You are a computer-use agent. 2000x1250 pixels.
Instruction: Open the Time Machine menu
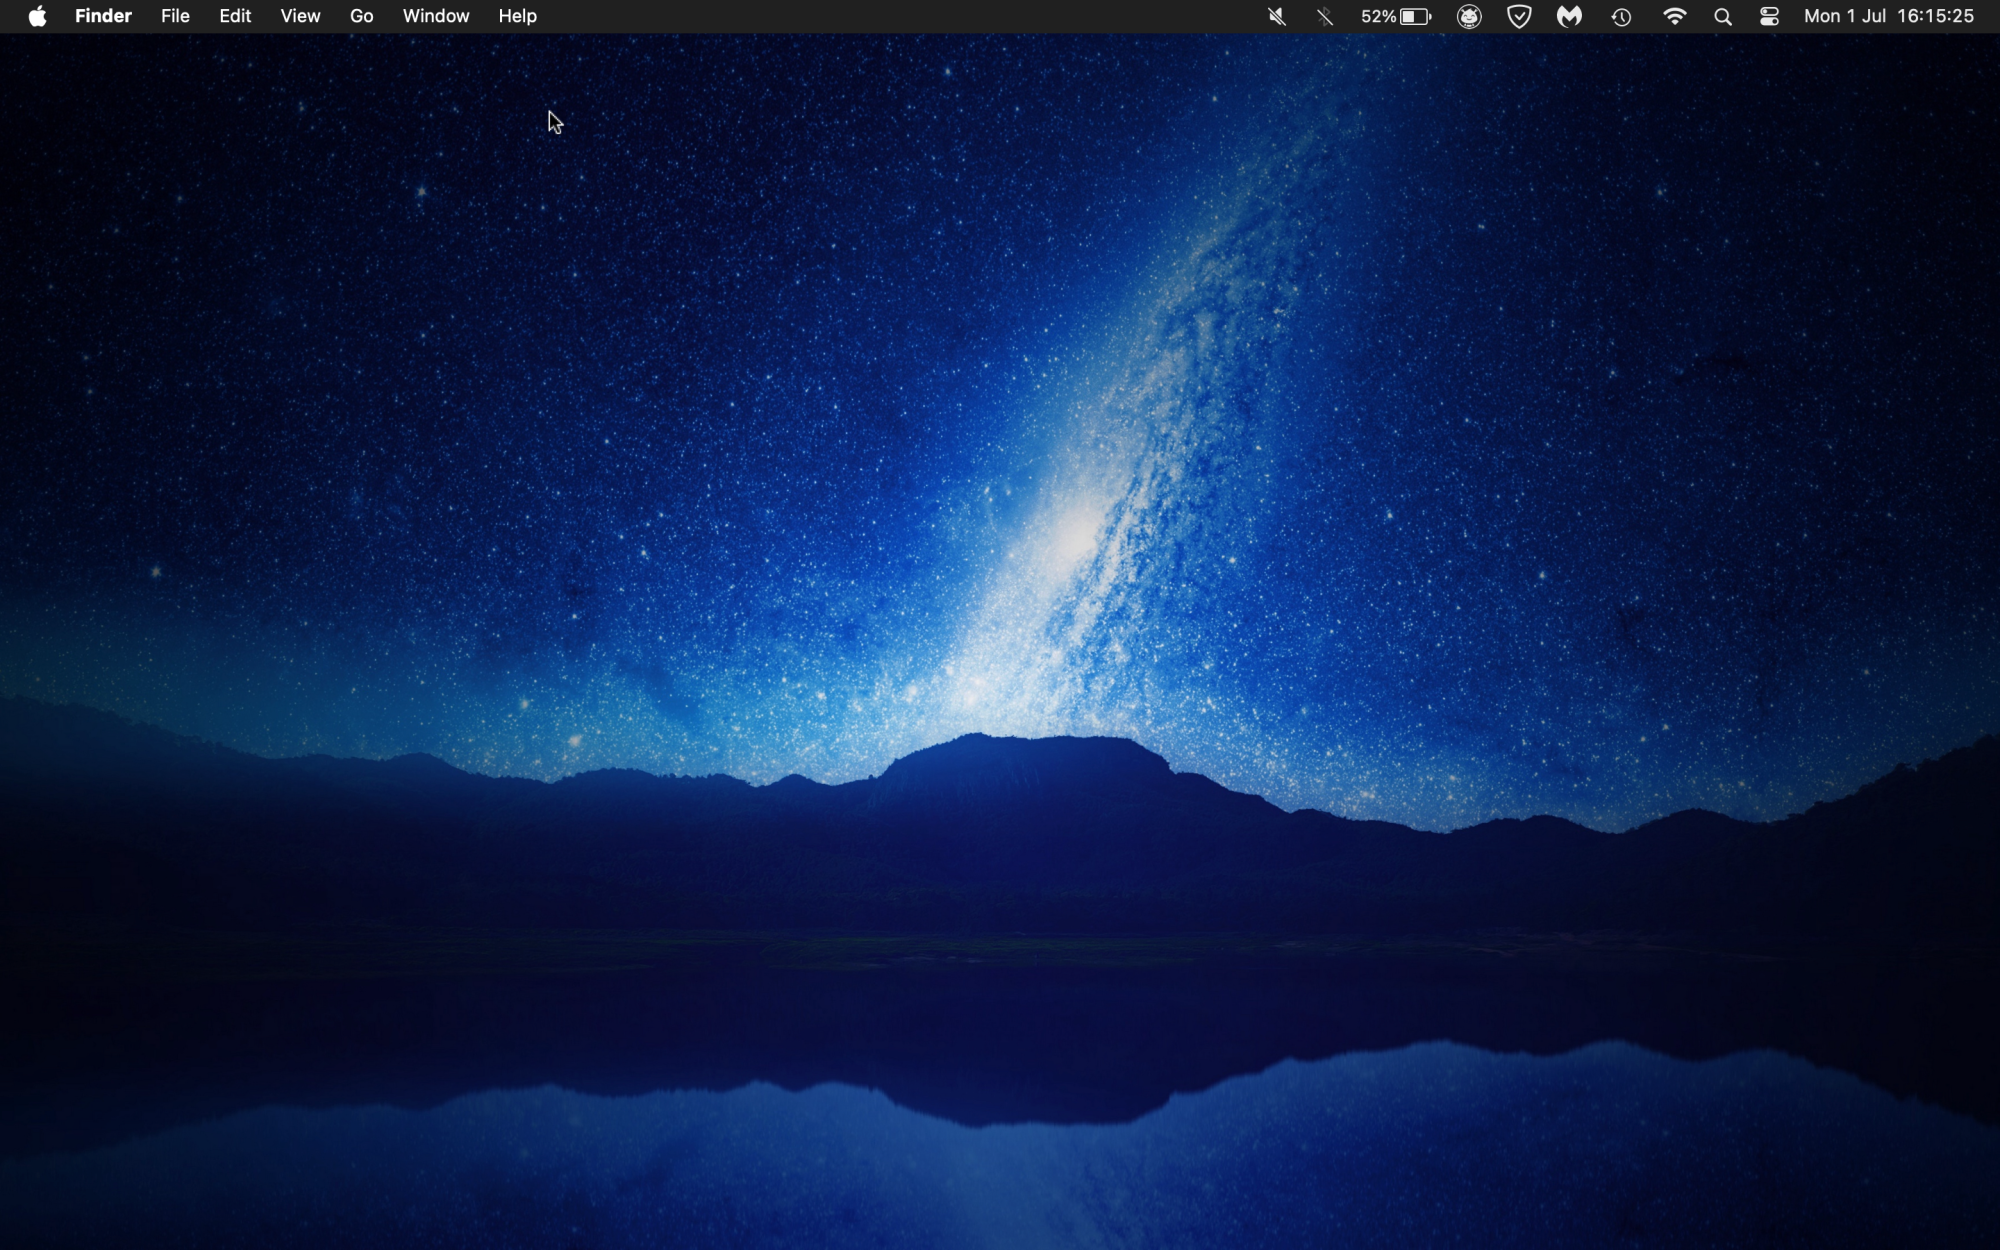coord(1621,16)
